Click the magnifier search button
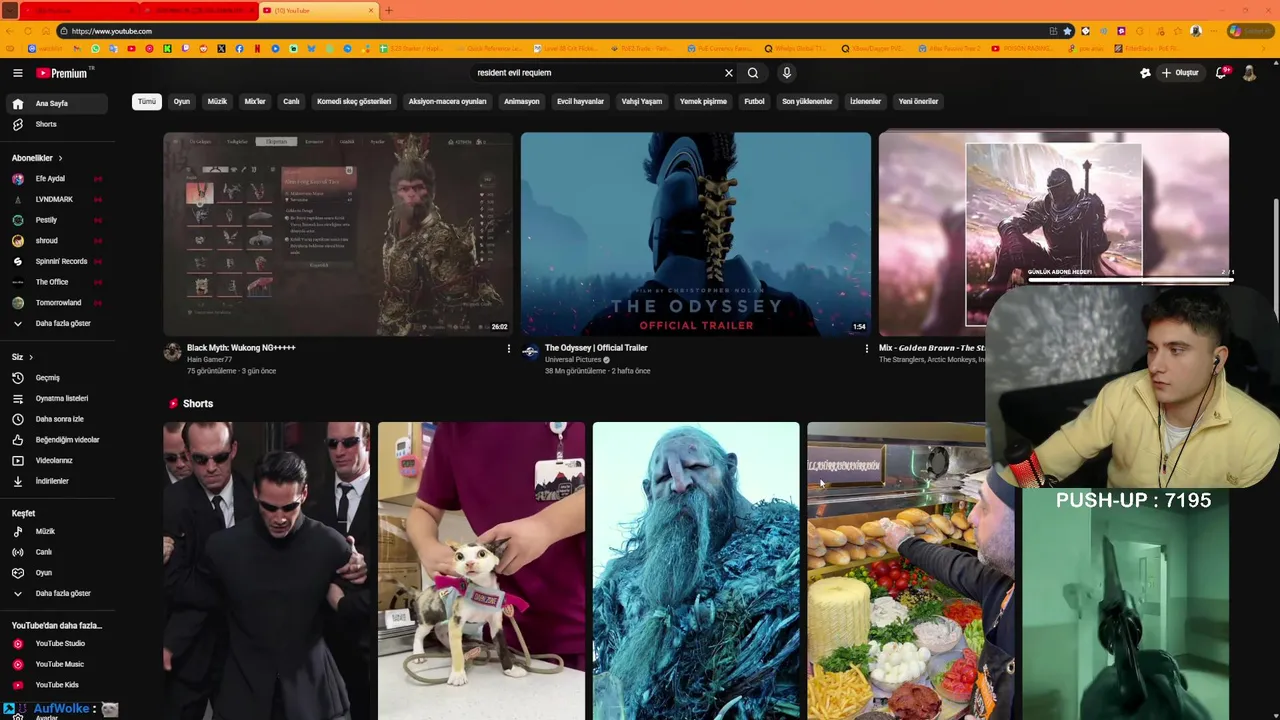The width and height of the screenshot is (1280, 720). 753,73
